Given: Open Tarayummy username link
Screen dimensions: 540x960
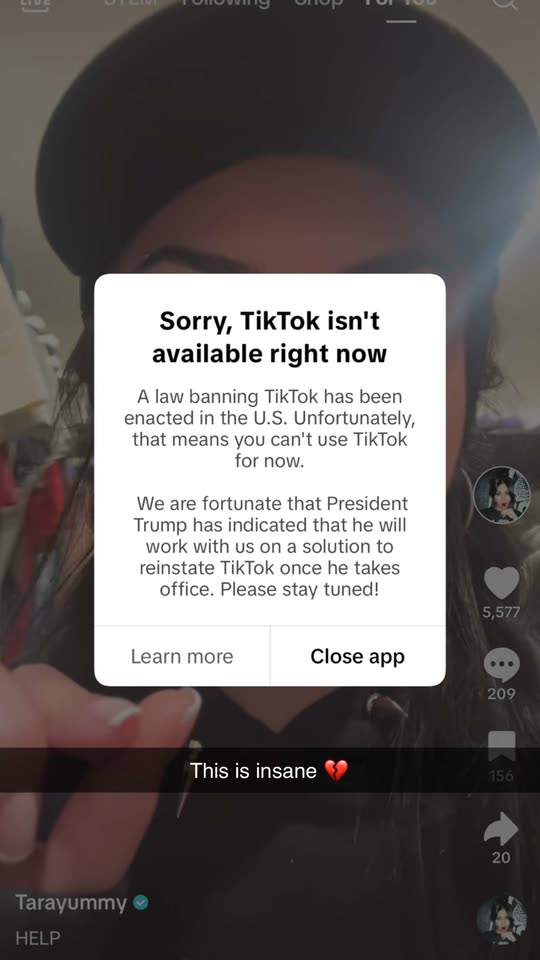Looking at the screenshot, I should tap(71, 902).
